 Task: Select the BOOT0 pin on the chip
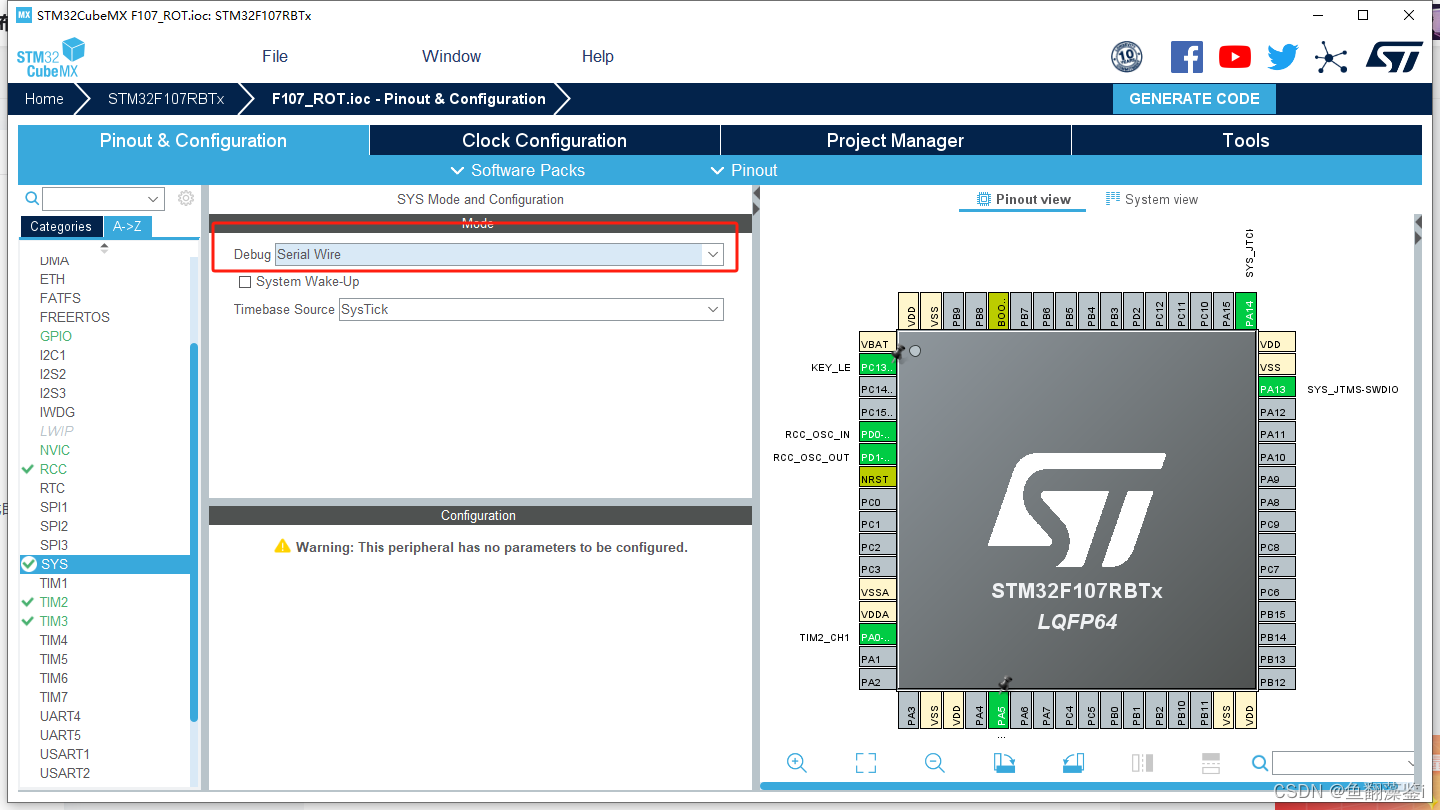pyautogui.click(x=999, y=311)
